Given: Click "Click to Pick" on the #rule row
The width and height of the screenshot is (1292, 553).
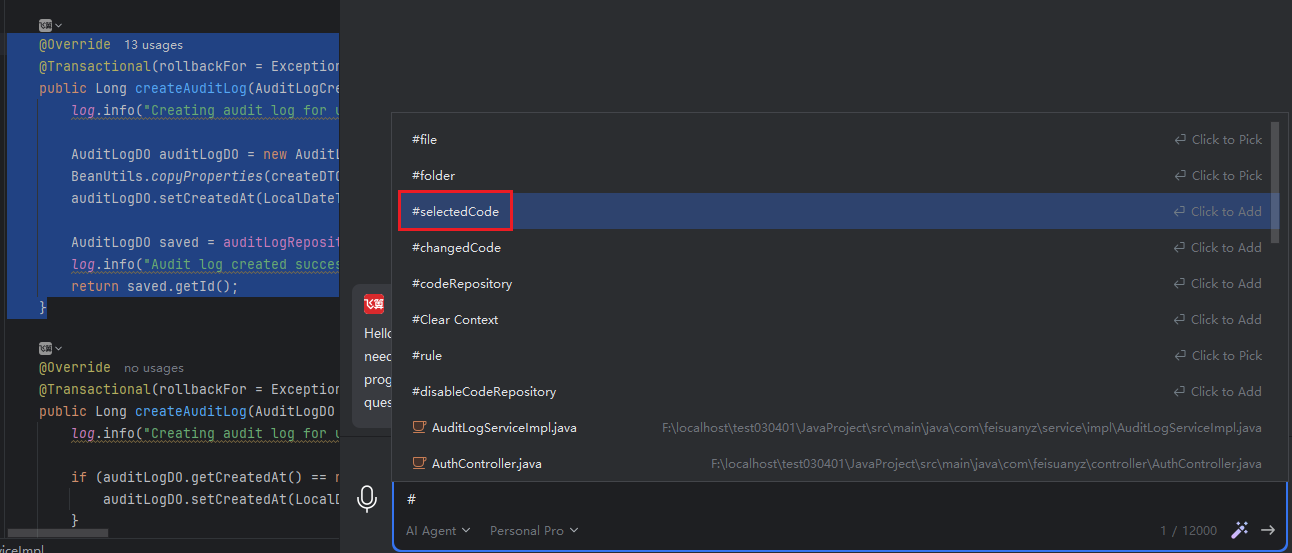Looking at the screenshot, I should click(x=1218, y=355).
